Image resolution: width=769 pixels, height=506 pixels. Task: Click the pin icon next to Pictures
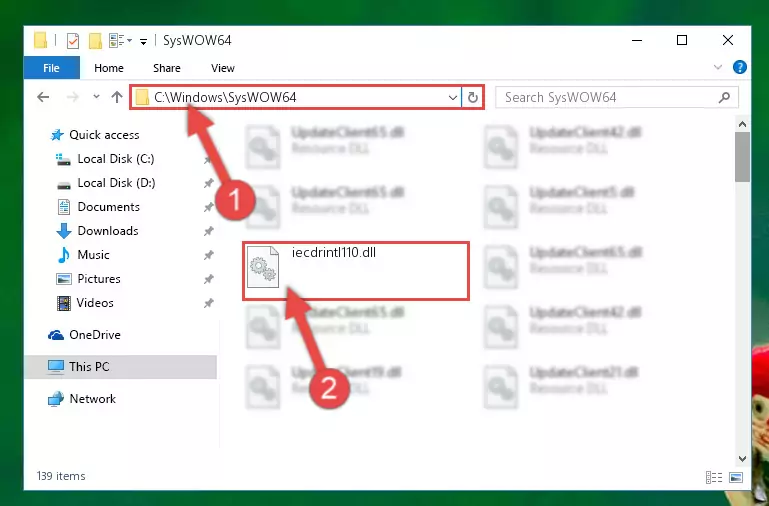click(x=208, y=278)
